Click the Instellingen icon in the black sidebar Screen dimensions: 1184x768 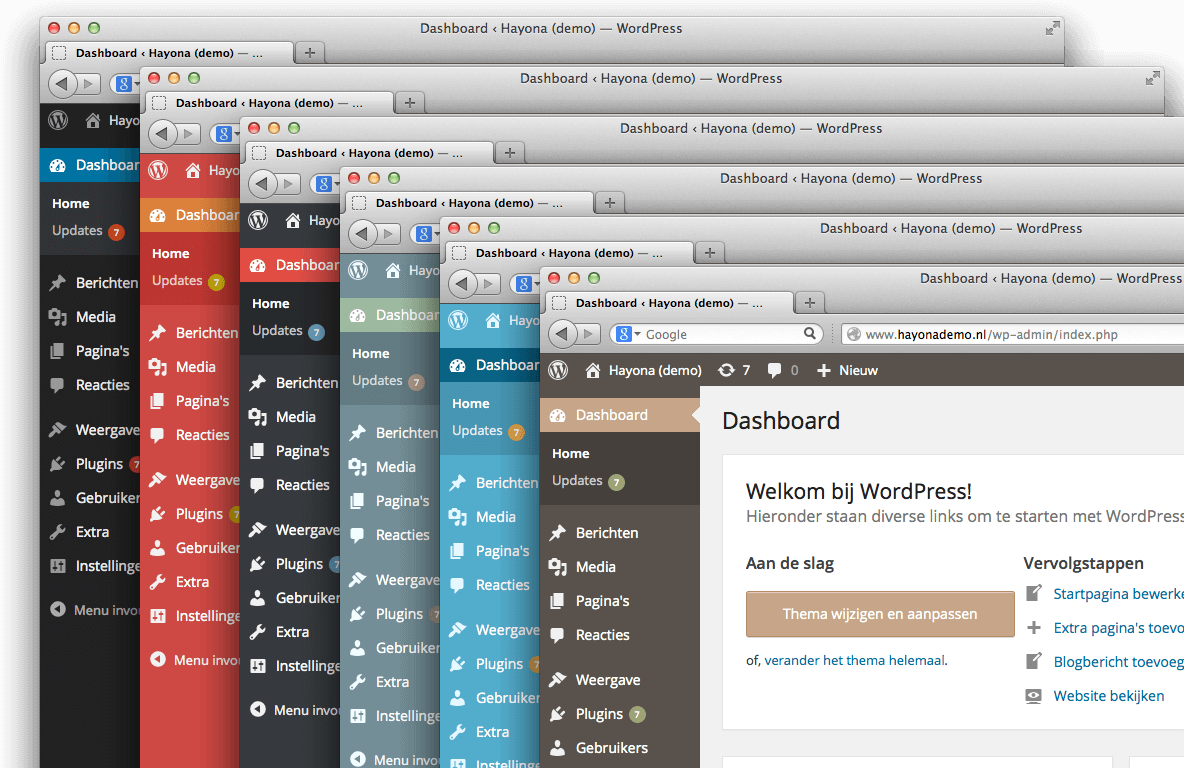click(57, 566)
